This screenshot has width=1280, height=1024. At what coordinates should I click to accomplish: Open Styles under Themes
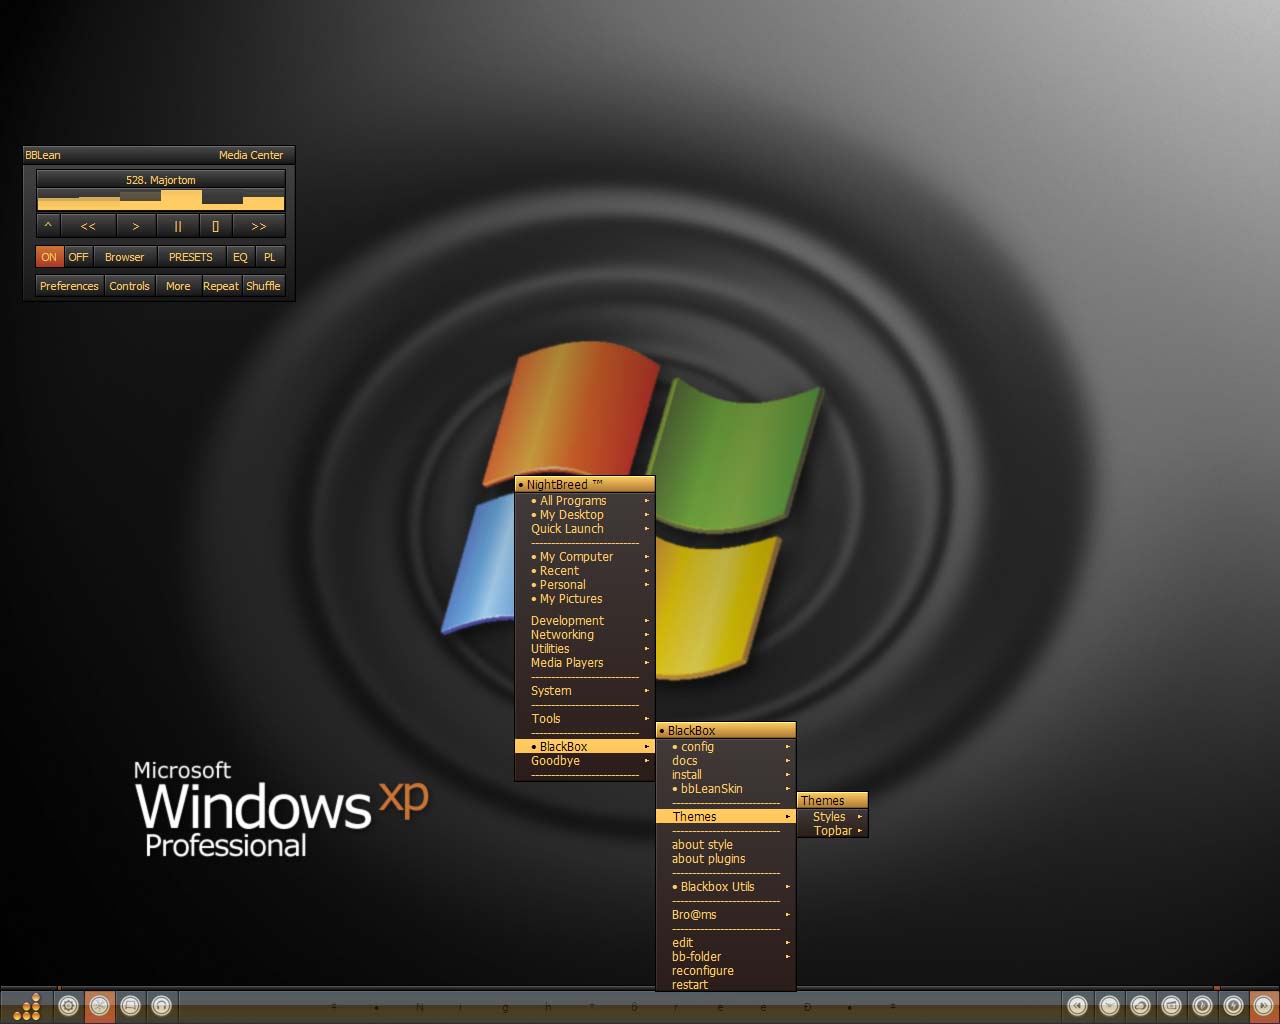833,817
